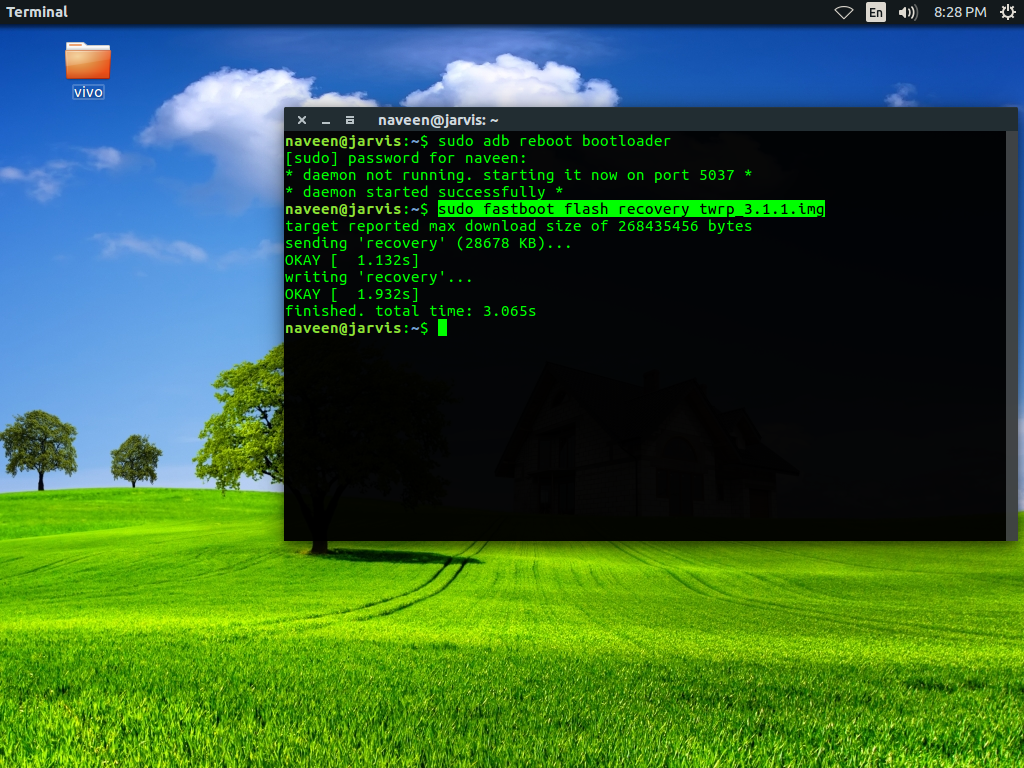Open the Wi-Fi network indicator

(843, 12)
